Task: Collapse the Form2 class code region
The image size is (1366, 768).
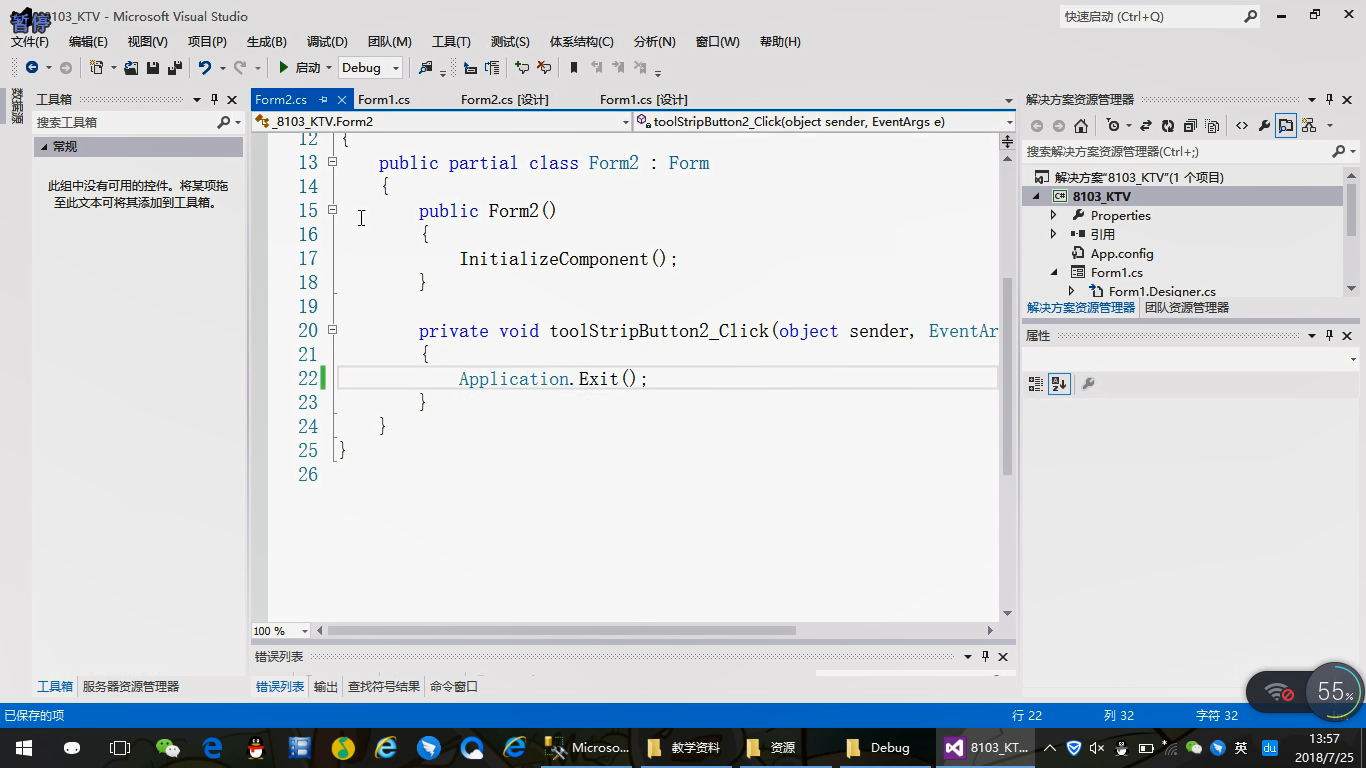Action: (332, 162)
